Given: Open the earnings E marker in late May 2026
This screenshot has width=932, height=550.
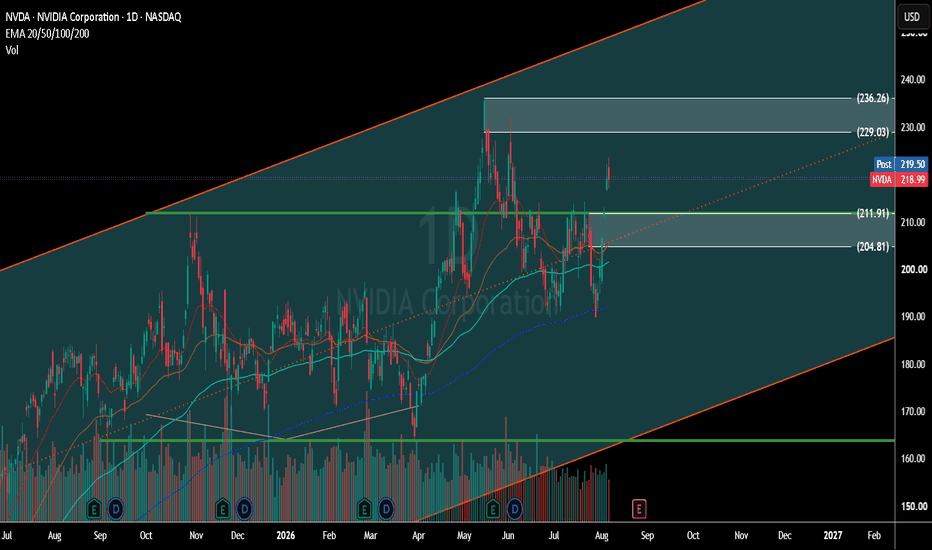Looking at the screenshot, I should [x=493, y=509].
